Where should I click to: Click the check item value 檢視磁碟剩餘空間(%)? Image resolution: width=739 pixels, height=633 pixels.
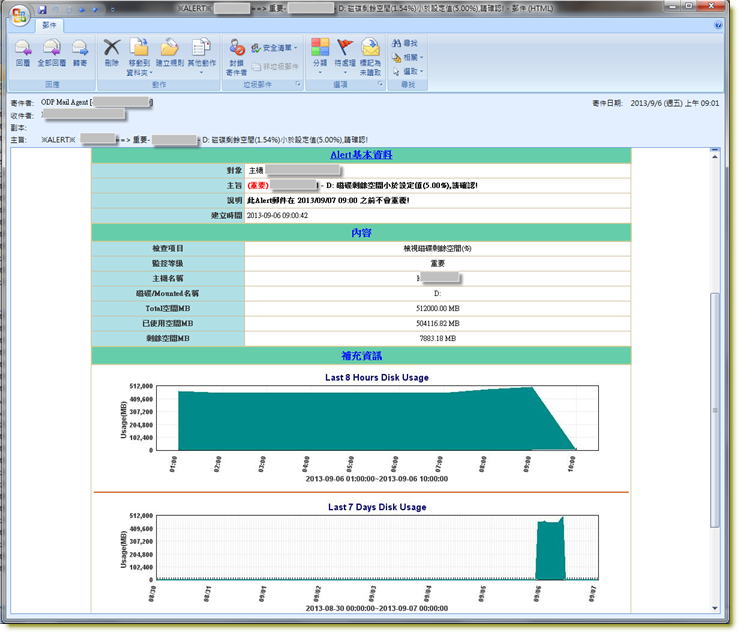click(437, 248)
